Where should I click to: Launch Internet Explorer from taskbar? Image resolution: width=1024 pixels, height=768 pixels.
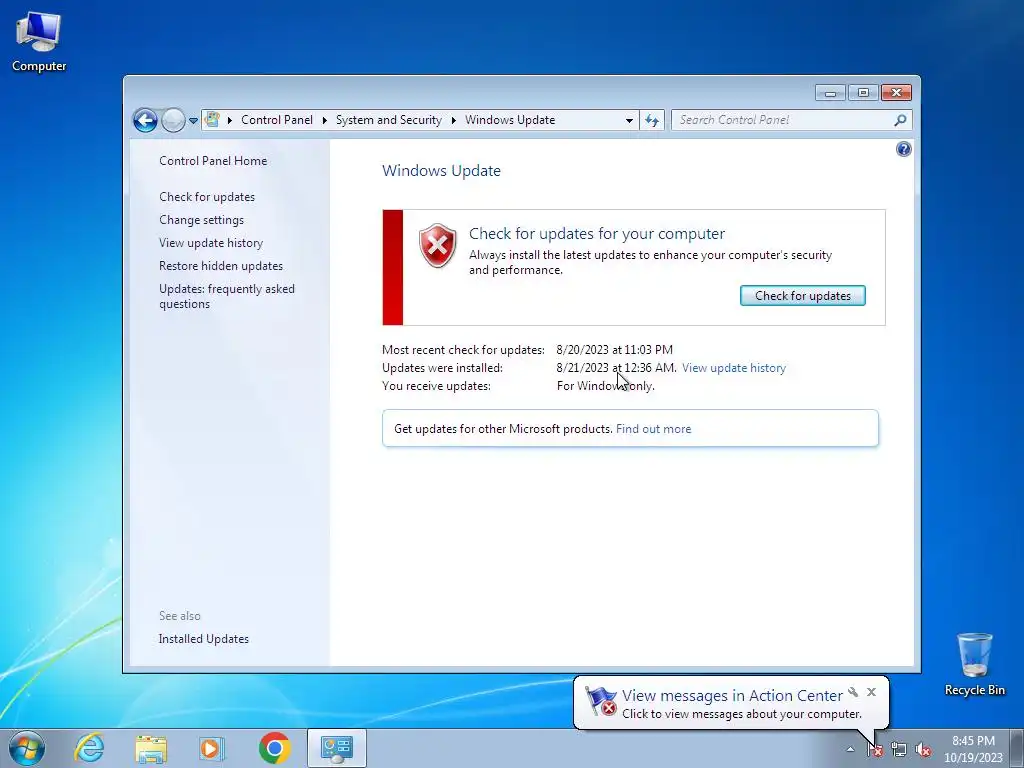coord(89,748)
